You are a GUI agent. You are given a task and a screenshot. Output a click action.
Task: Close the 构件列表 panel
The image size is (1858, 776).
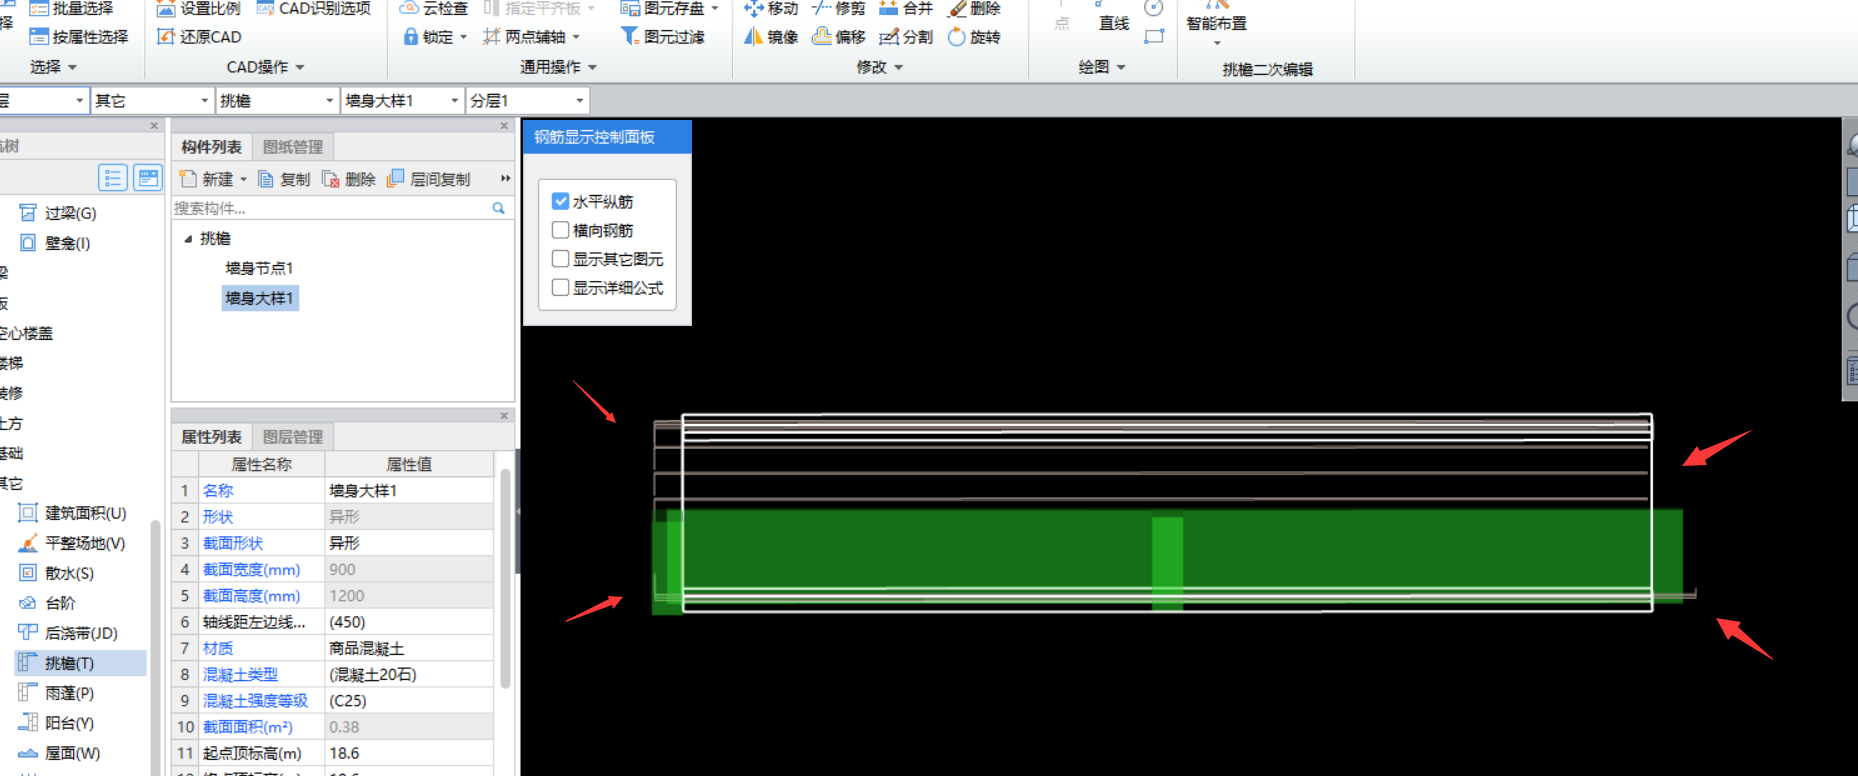tap(504, 126)
